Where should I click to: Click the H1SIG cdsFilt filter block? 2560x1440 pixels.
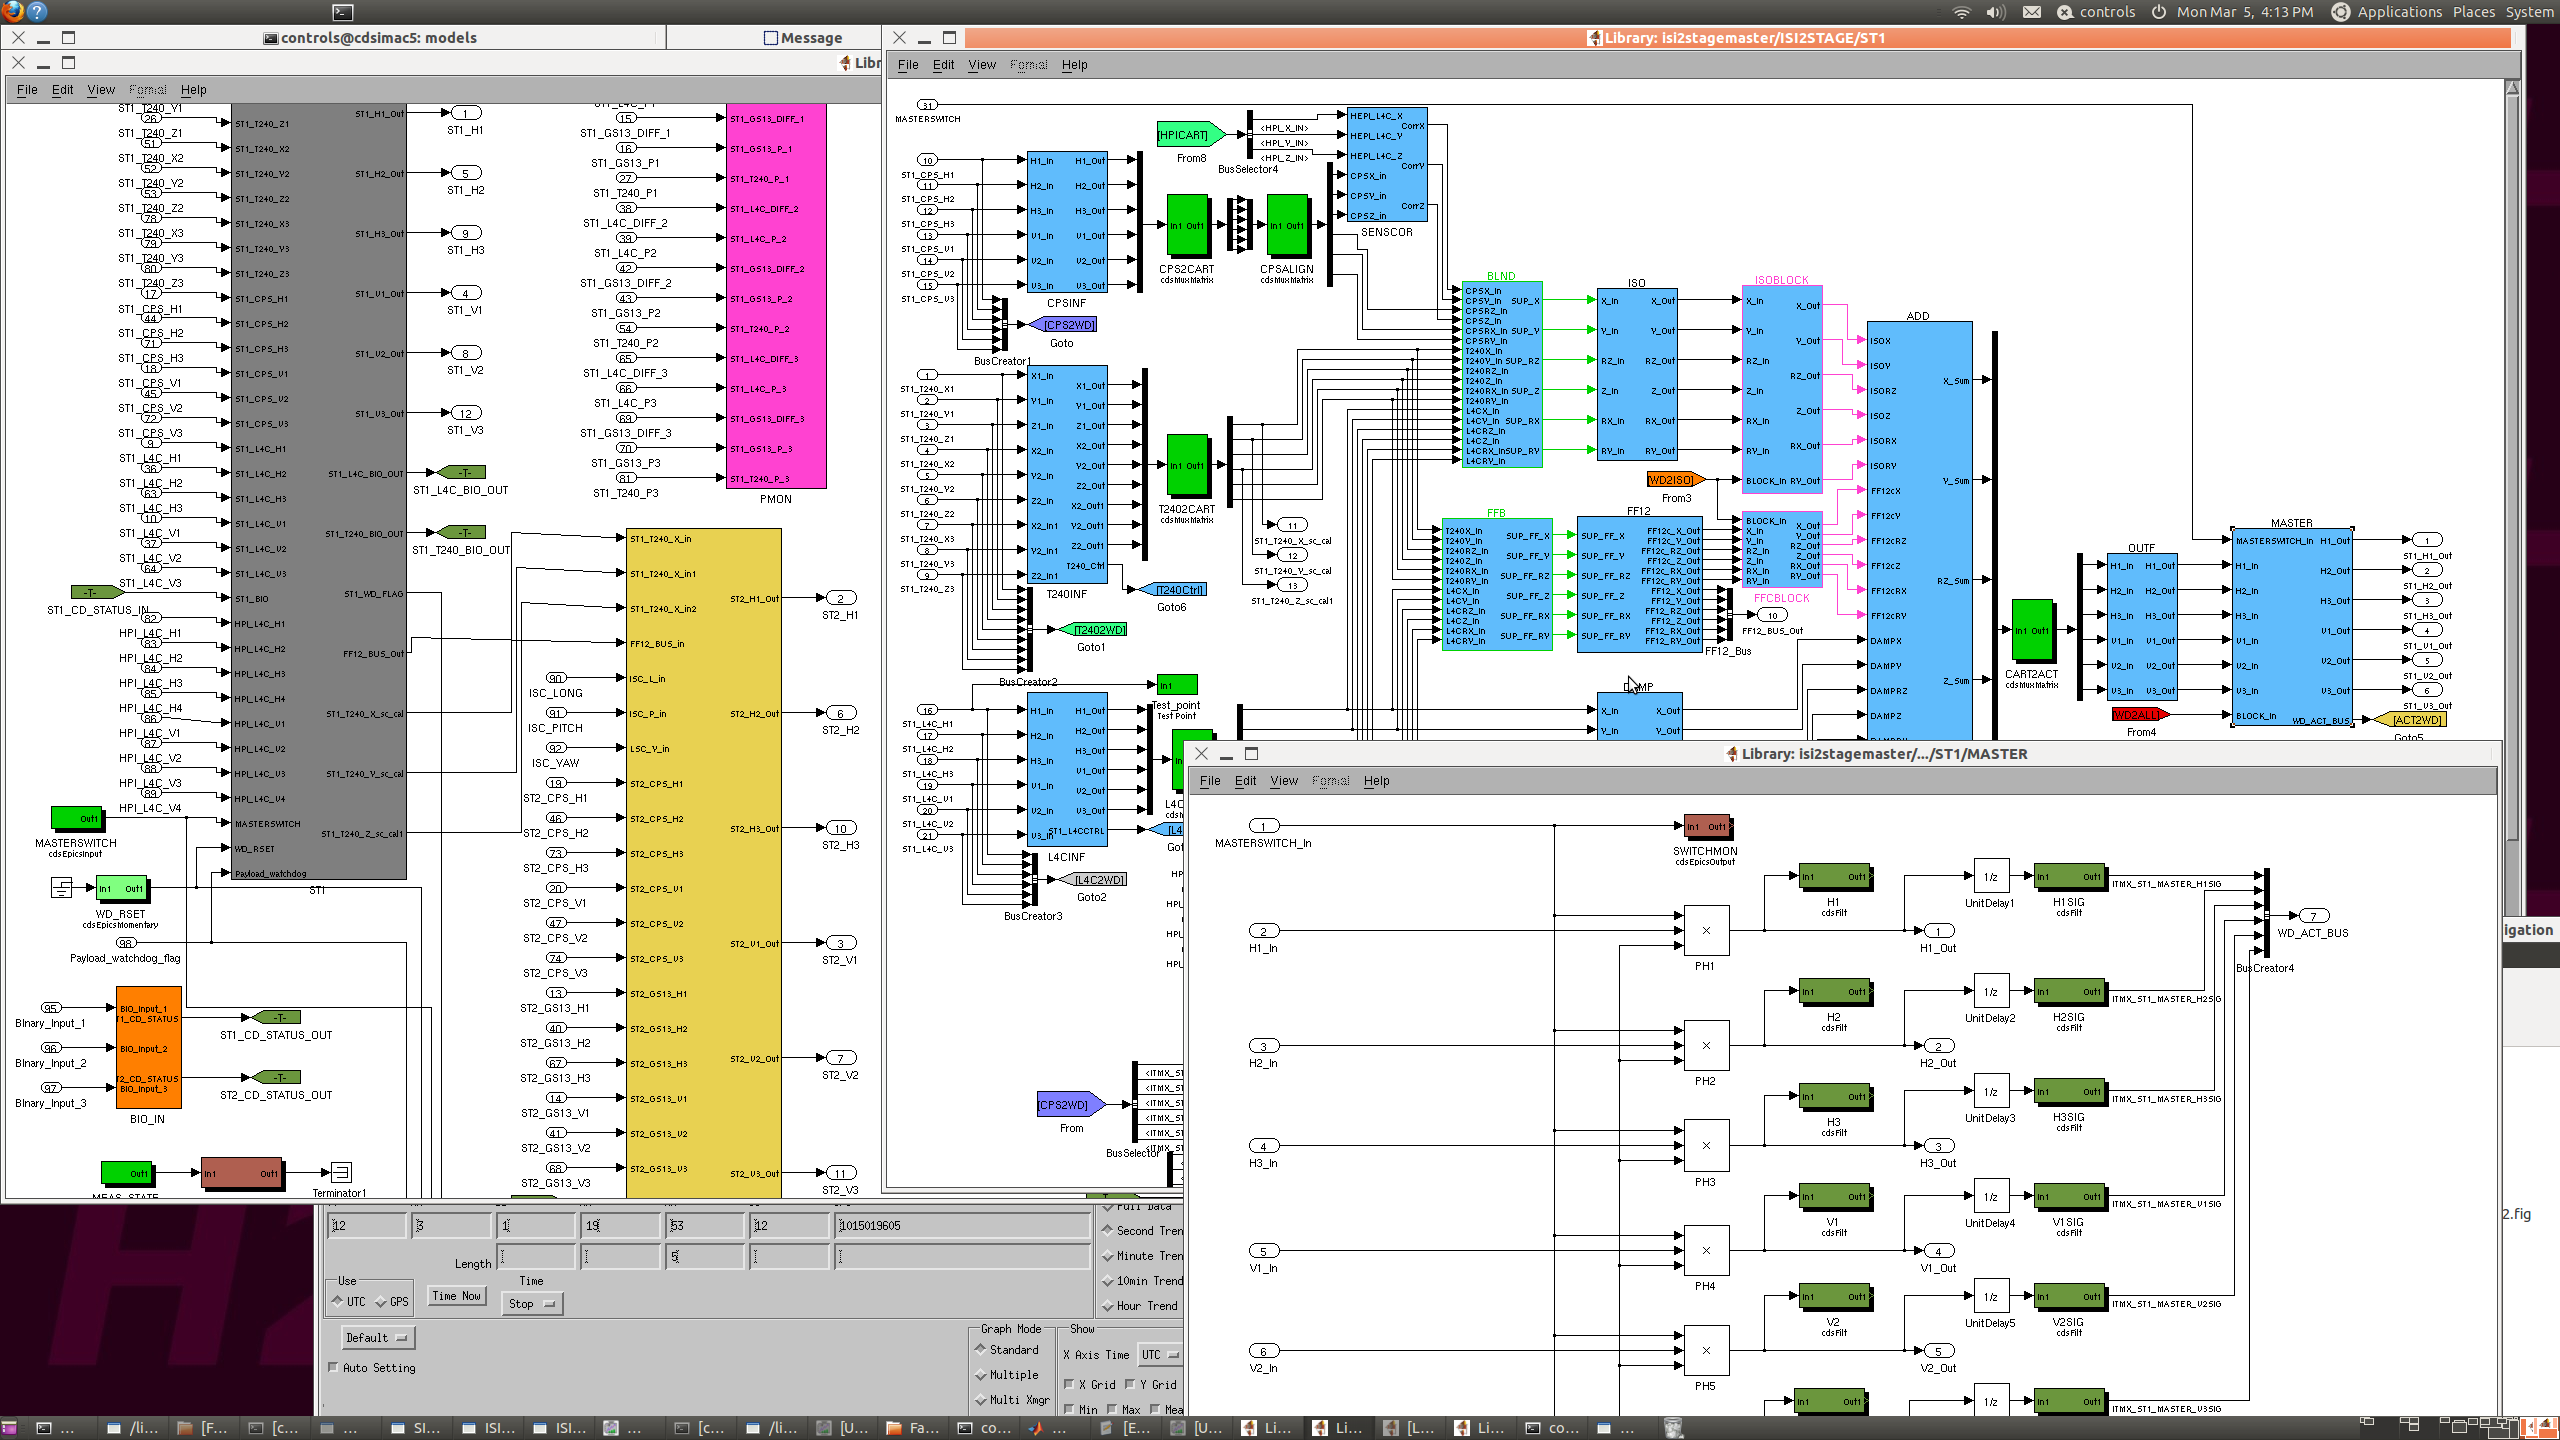click(x=2070, y=877)
